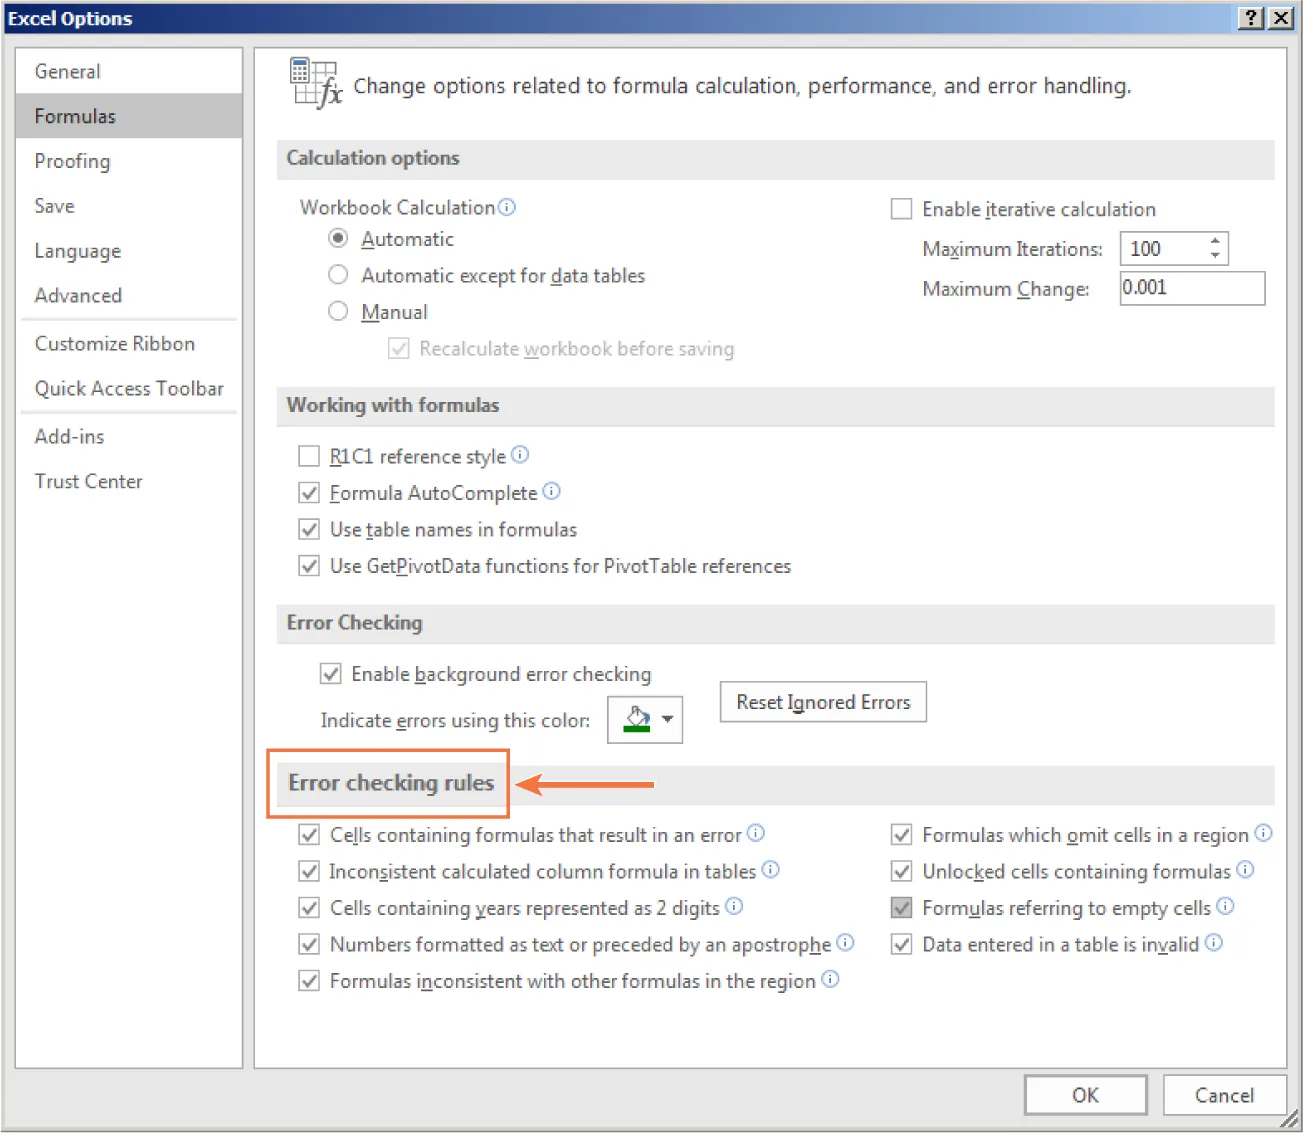Screen dimensions: 1303x1133
Task: Confirm settings with the OK button
Action: (x=1085, y=1095)
